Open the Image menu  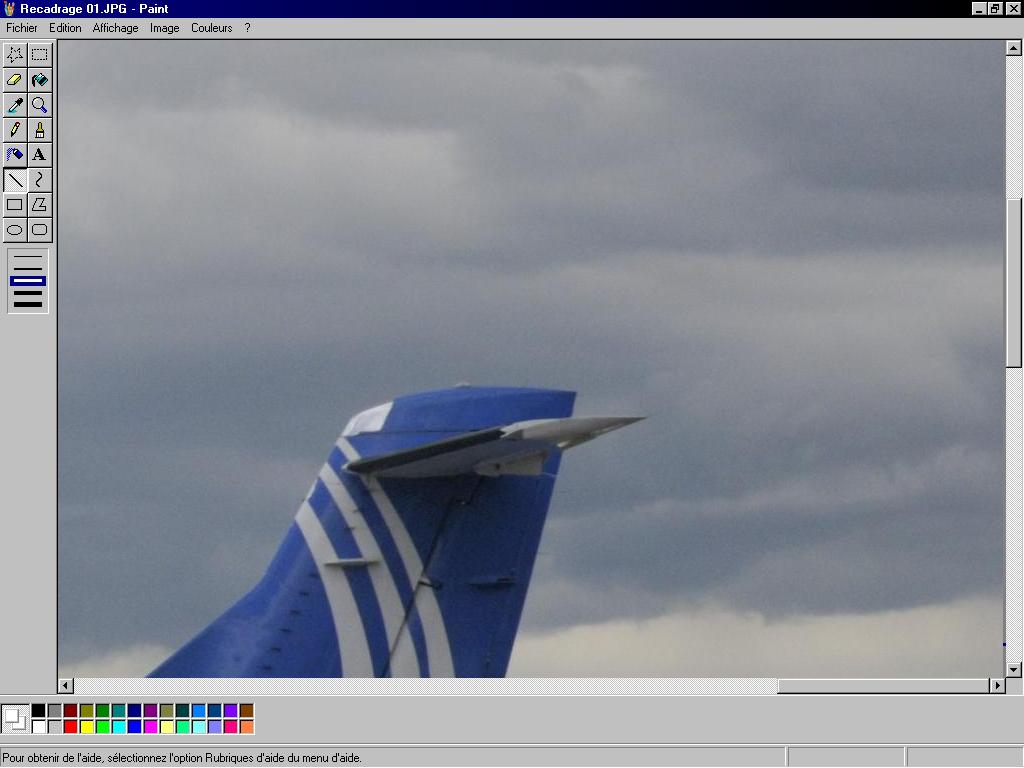pos(164,28)
